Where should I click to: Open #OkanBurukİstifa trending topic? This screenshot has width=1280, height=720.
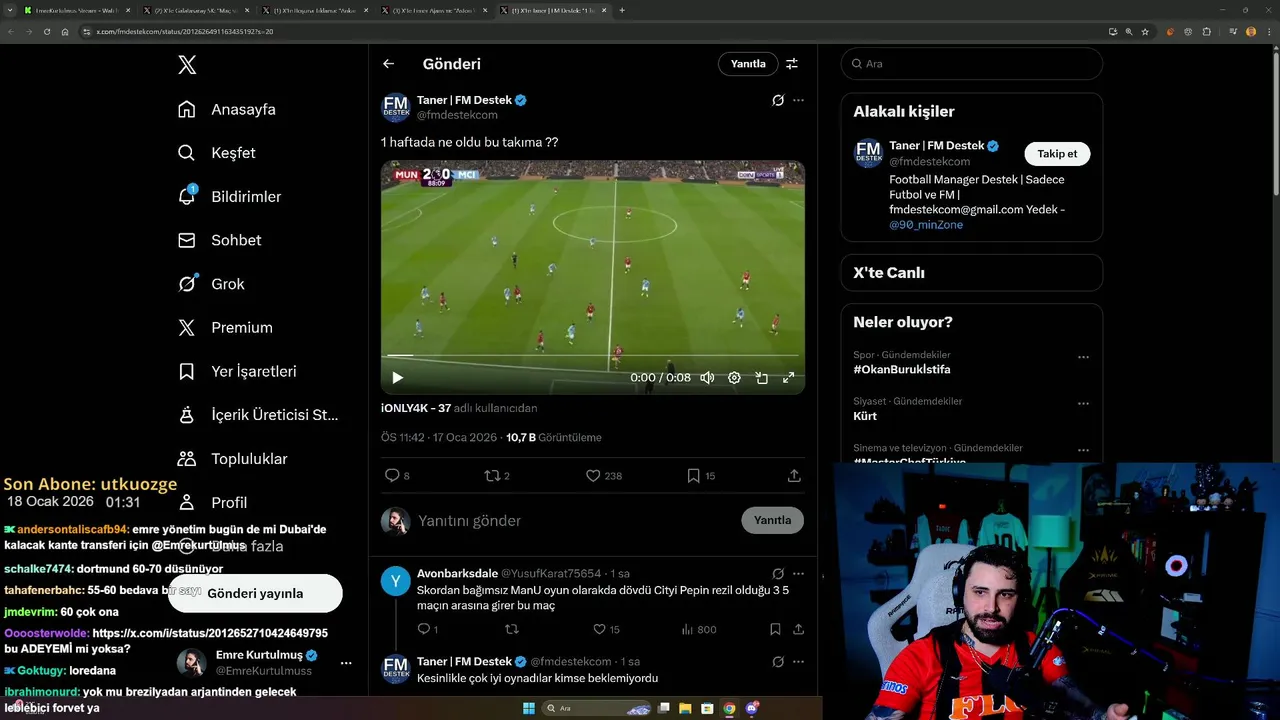902,370
